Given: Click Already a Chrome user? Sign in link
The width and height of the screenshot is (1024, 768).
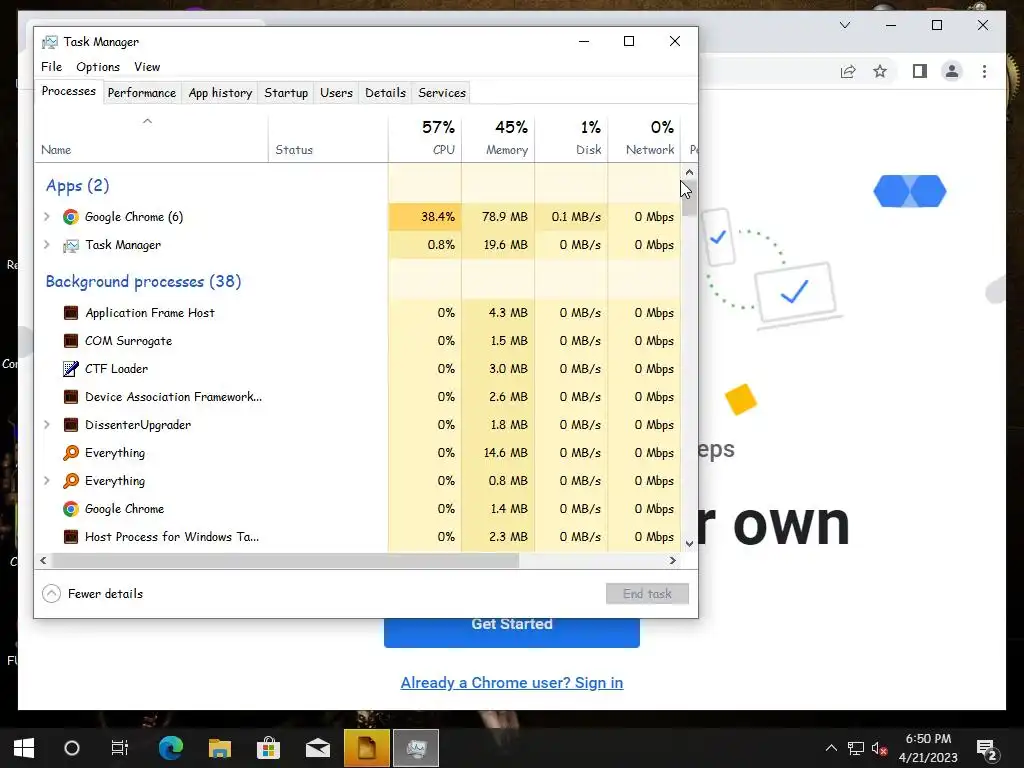Looking at the screenshot, I should (x=512, y=682).
